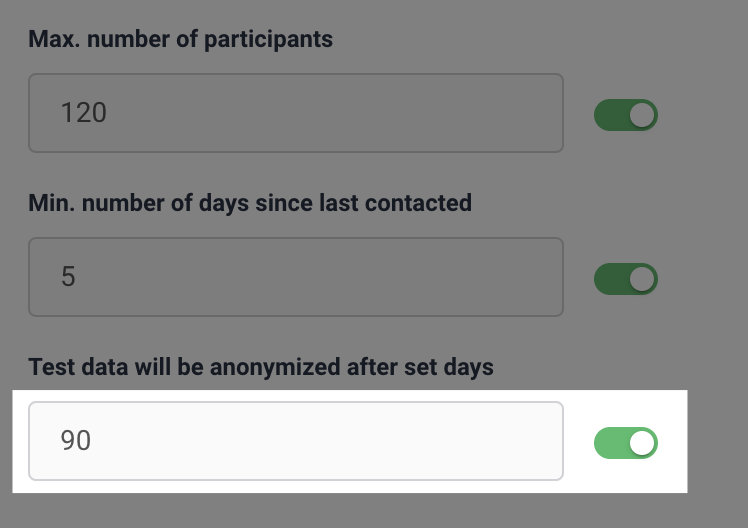Screen dimensions: 748x528
Task: Click the bright green track of the anonymization switch
Action: (x=611, y=443)
